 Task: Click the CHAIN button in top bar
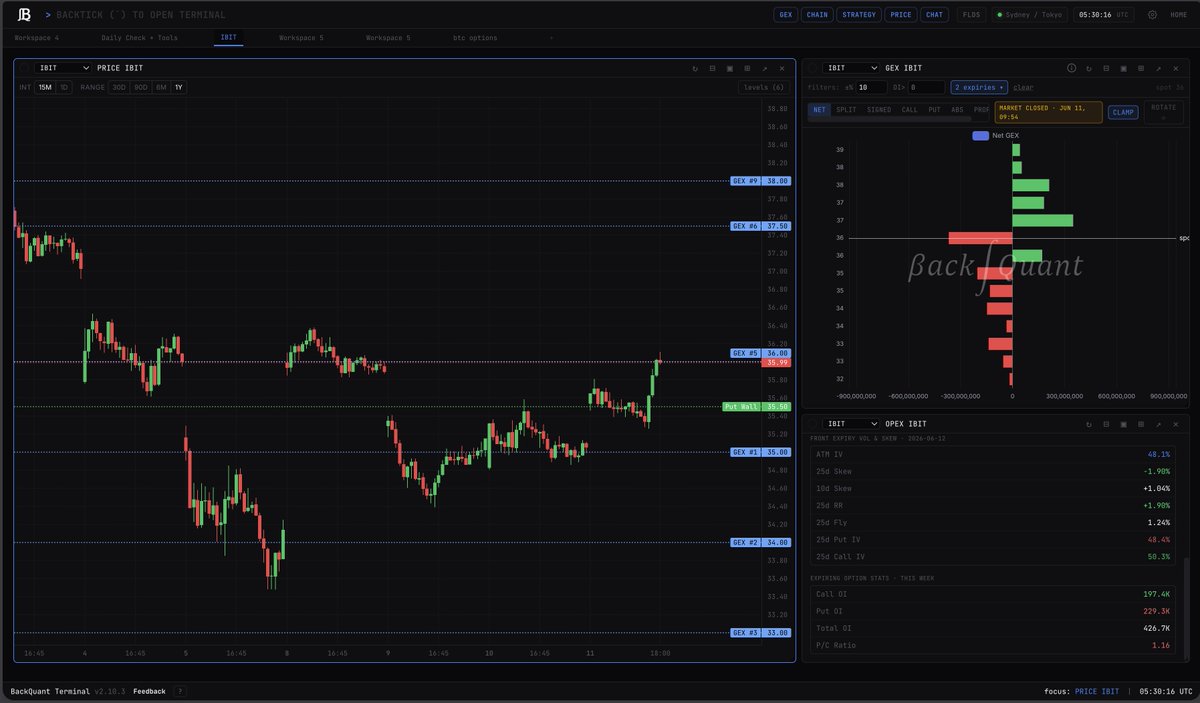817,15
